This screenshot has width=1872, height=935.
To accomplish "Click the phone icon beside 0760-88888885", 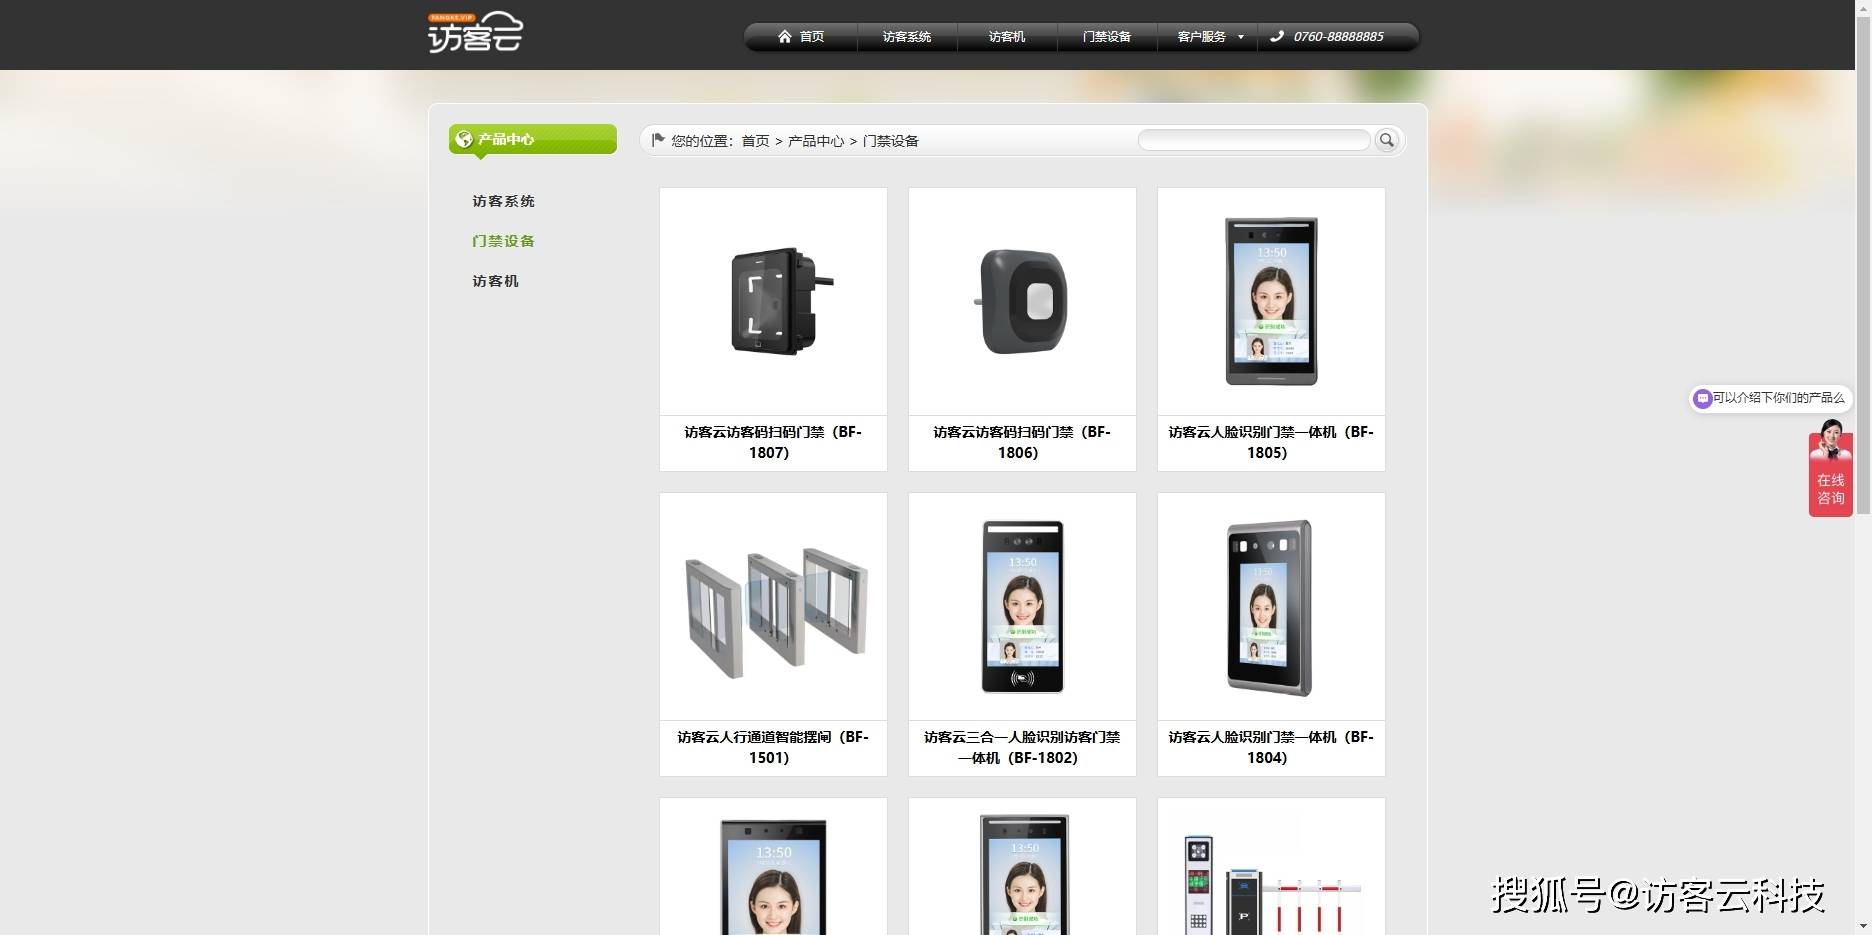I will pyautogui.click(x=1277, y=37).
